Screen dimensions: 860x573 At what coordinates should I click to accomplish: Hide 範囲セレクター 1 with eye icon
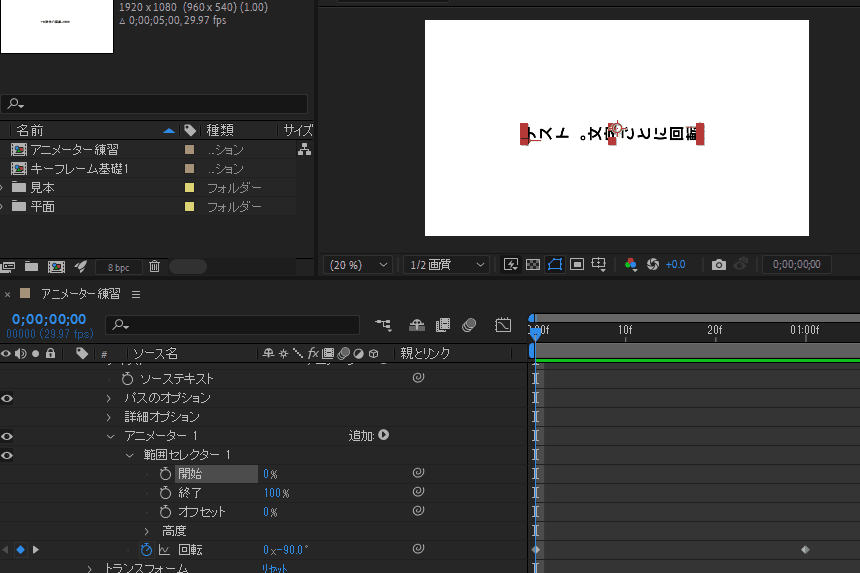click(x=7, y=455)
